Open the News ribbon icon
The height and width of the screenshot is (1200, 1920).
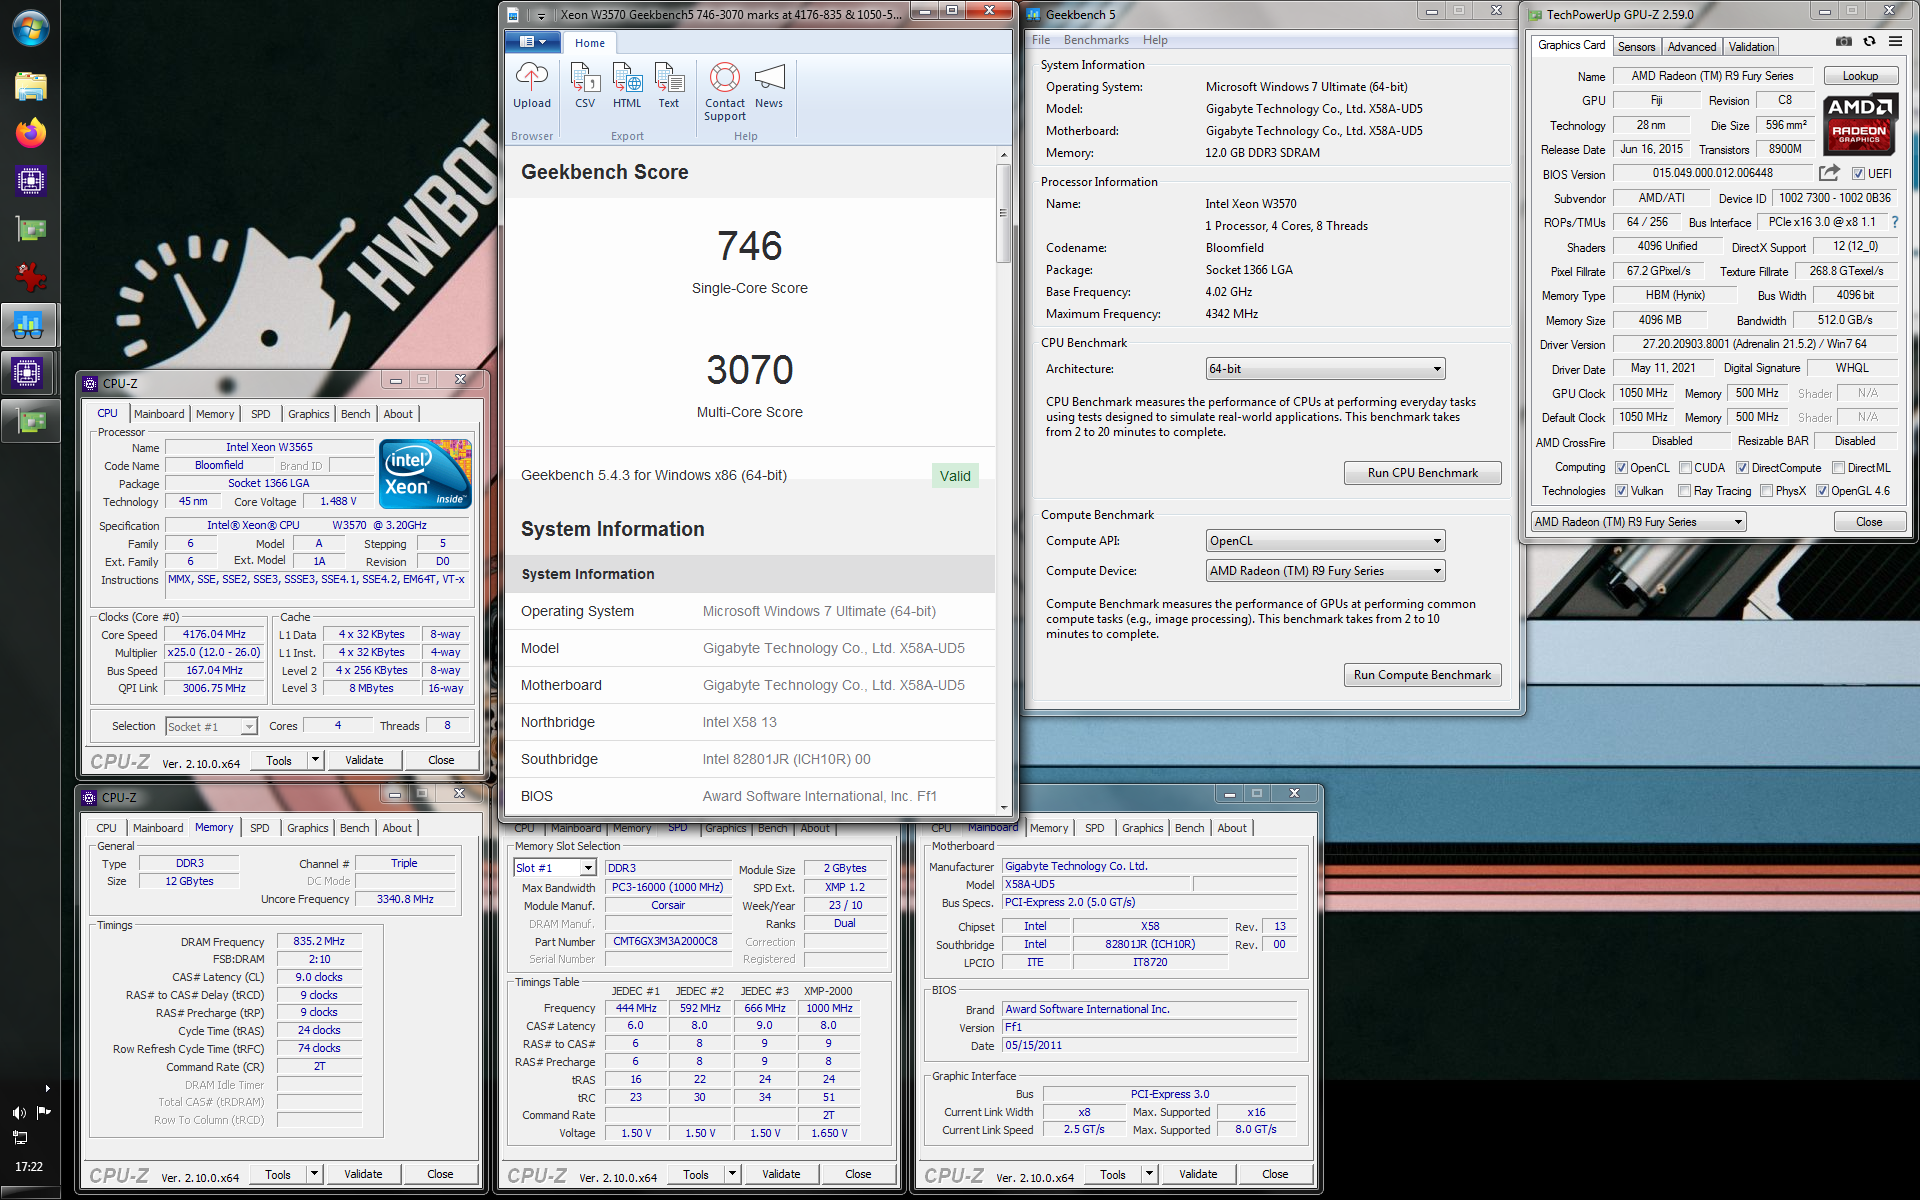pyautogui.click(x=769, y=85)
